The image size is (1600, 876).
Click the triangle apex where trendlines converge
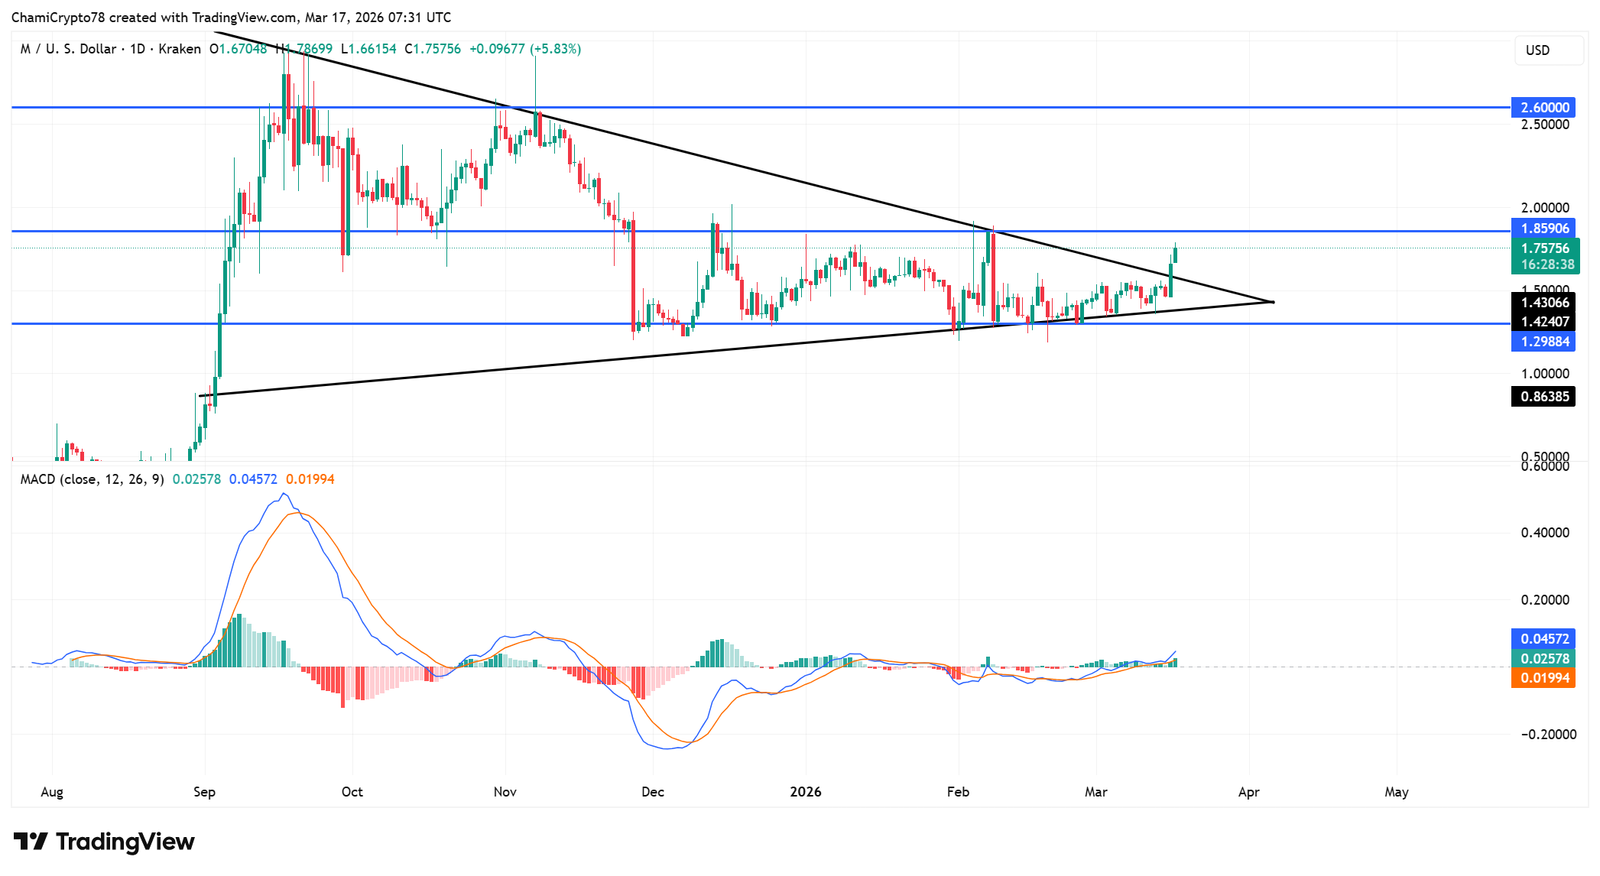[x=1273, y=301]
